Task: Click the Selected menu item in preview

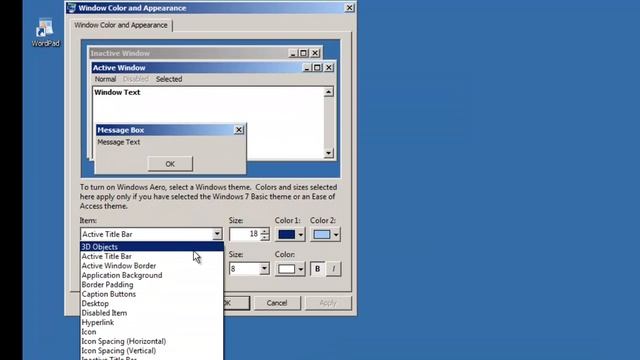Action: [x=169, y=79]
